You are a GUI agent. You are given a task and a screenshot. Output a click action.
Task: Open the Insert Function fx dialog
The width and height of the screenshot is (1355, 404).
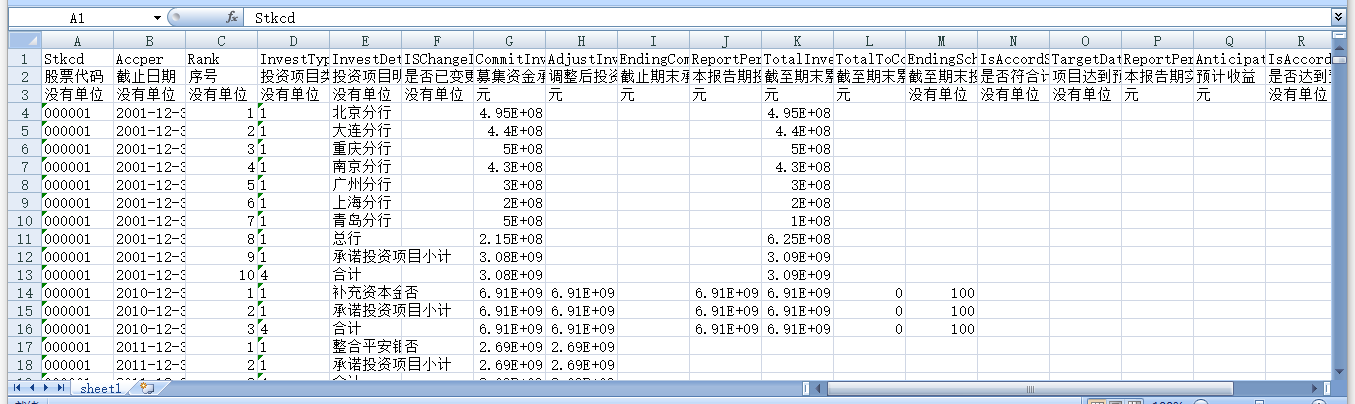coord(232,17)
